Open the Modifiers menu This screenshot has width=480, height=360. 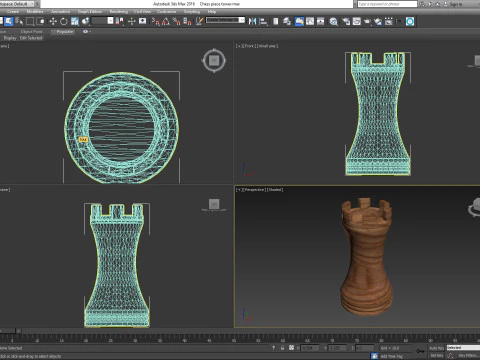35,12
